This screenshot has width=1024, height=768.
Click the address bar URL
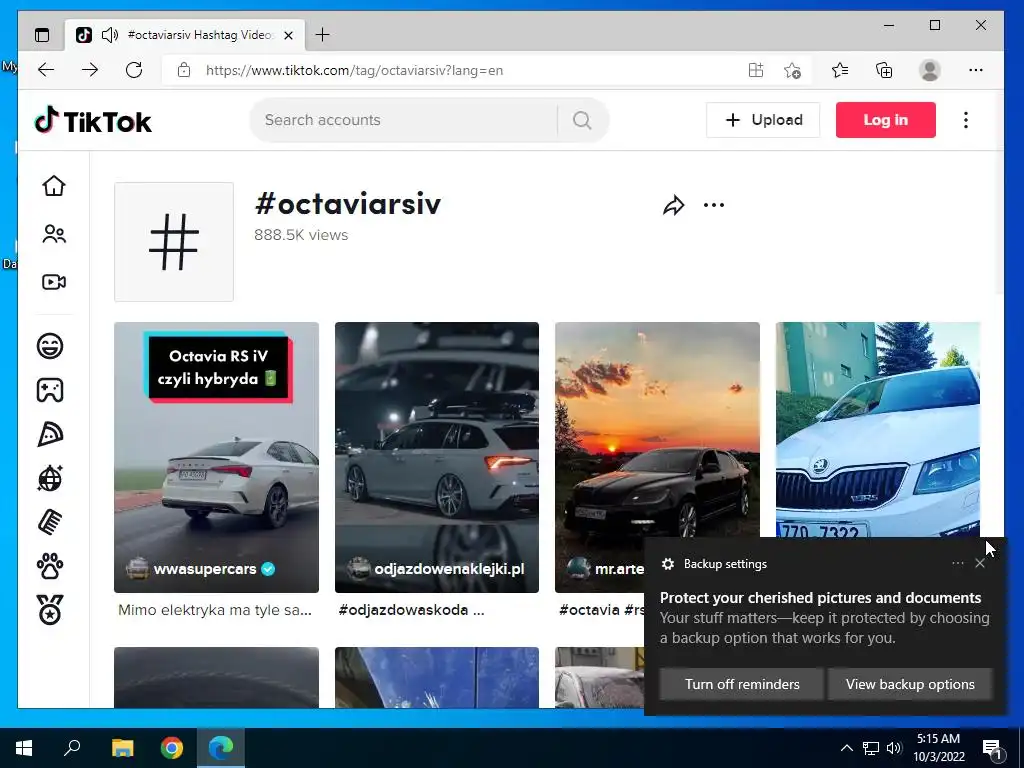[355, 71]
